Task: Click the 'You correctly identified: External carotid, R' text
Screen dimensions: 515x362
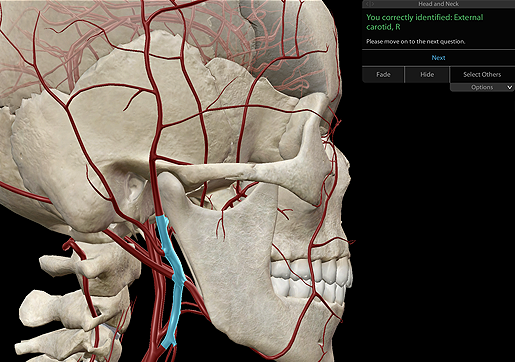Action: (x=424, y=22)
